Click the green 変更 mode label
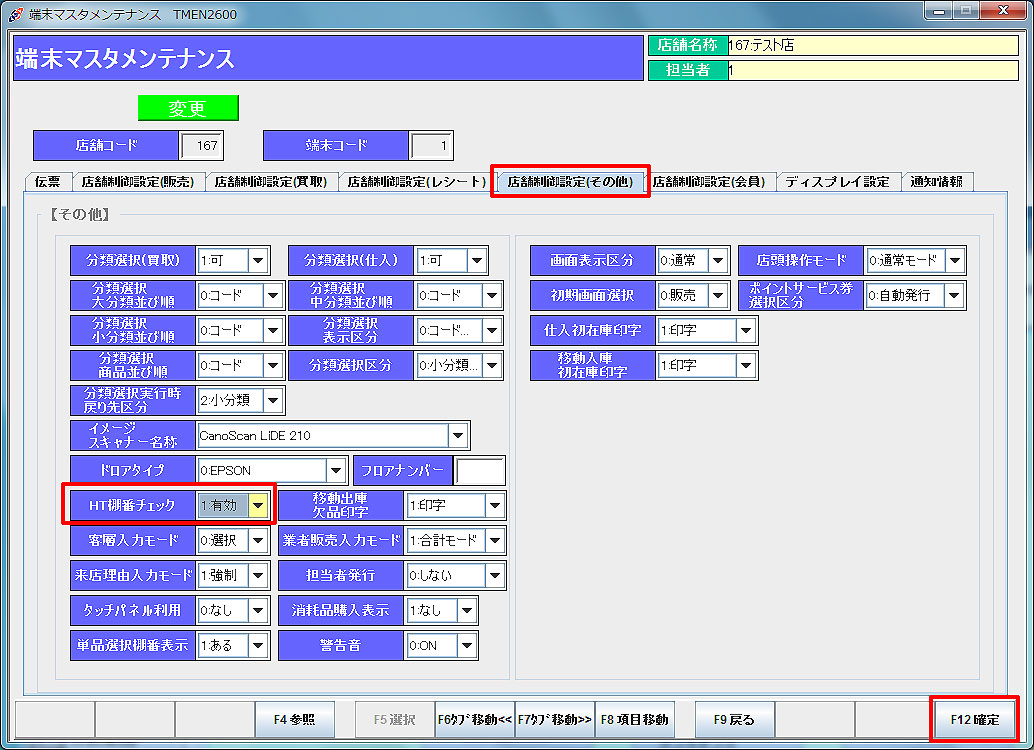The width and height of the screenshot is (1034, 750). point(188,109)
